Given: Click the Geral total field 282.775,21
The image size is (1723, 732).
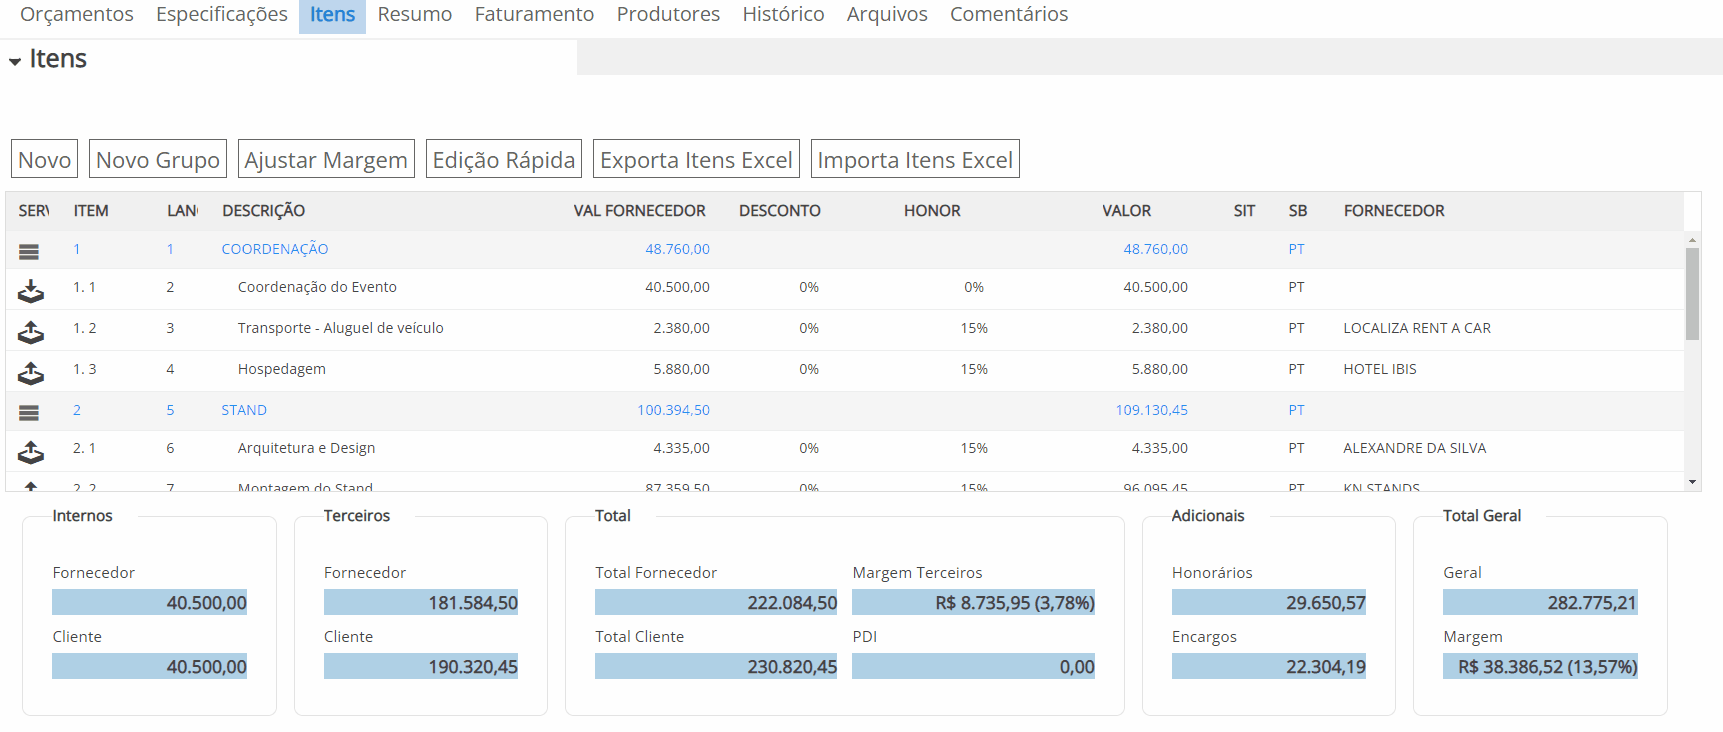Looking at the screenshot, I should coord(1540,602).
